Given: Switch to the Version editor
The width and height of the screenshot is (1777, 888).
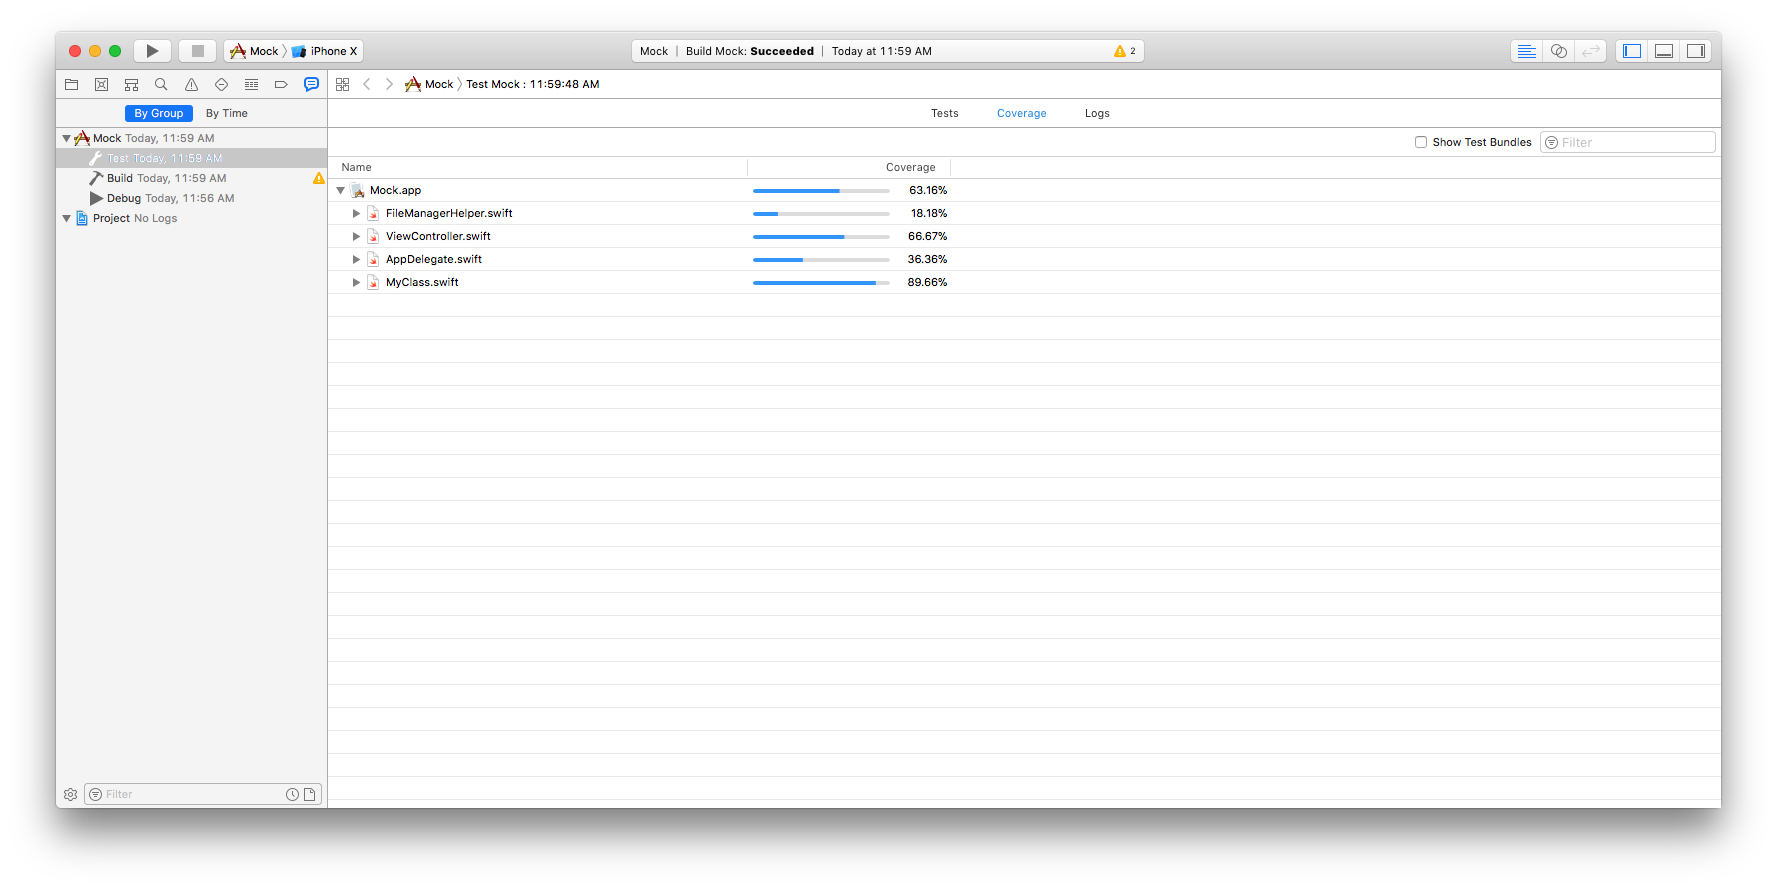Looking at the screenshot, I should [1591, 51].
